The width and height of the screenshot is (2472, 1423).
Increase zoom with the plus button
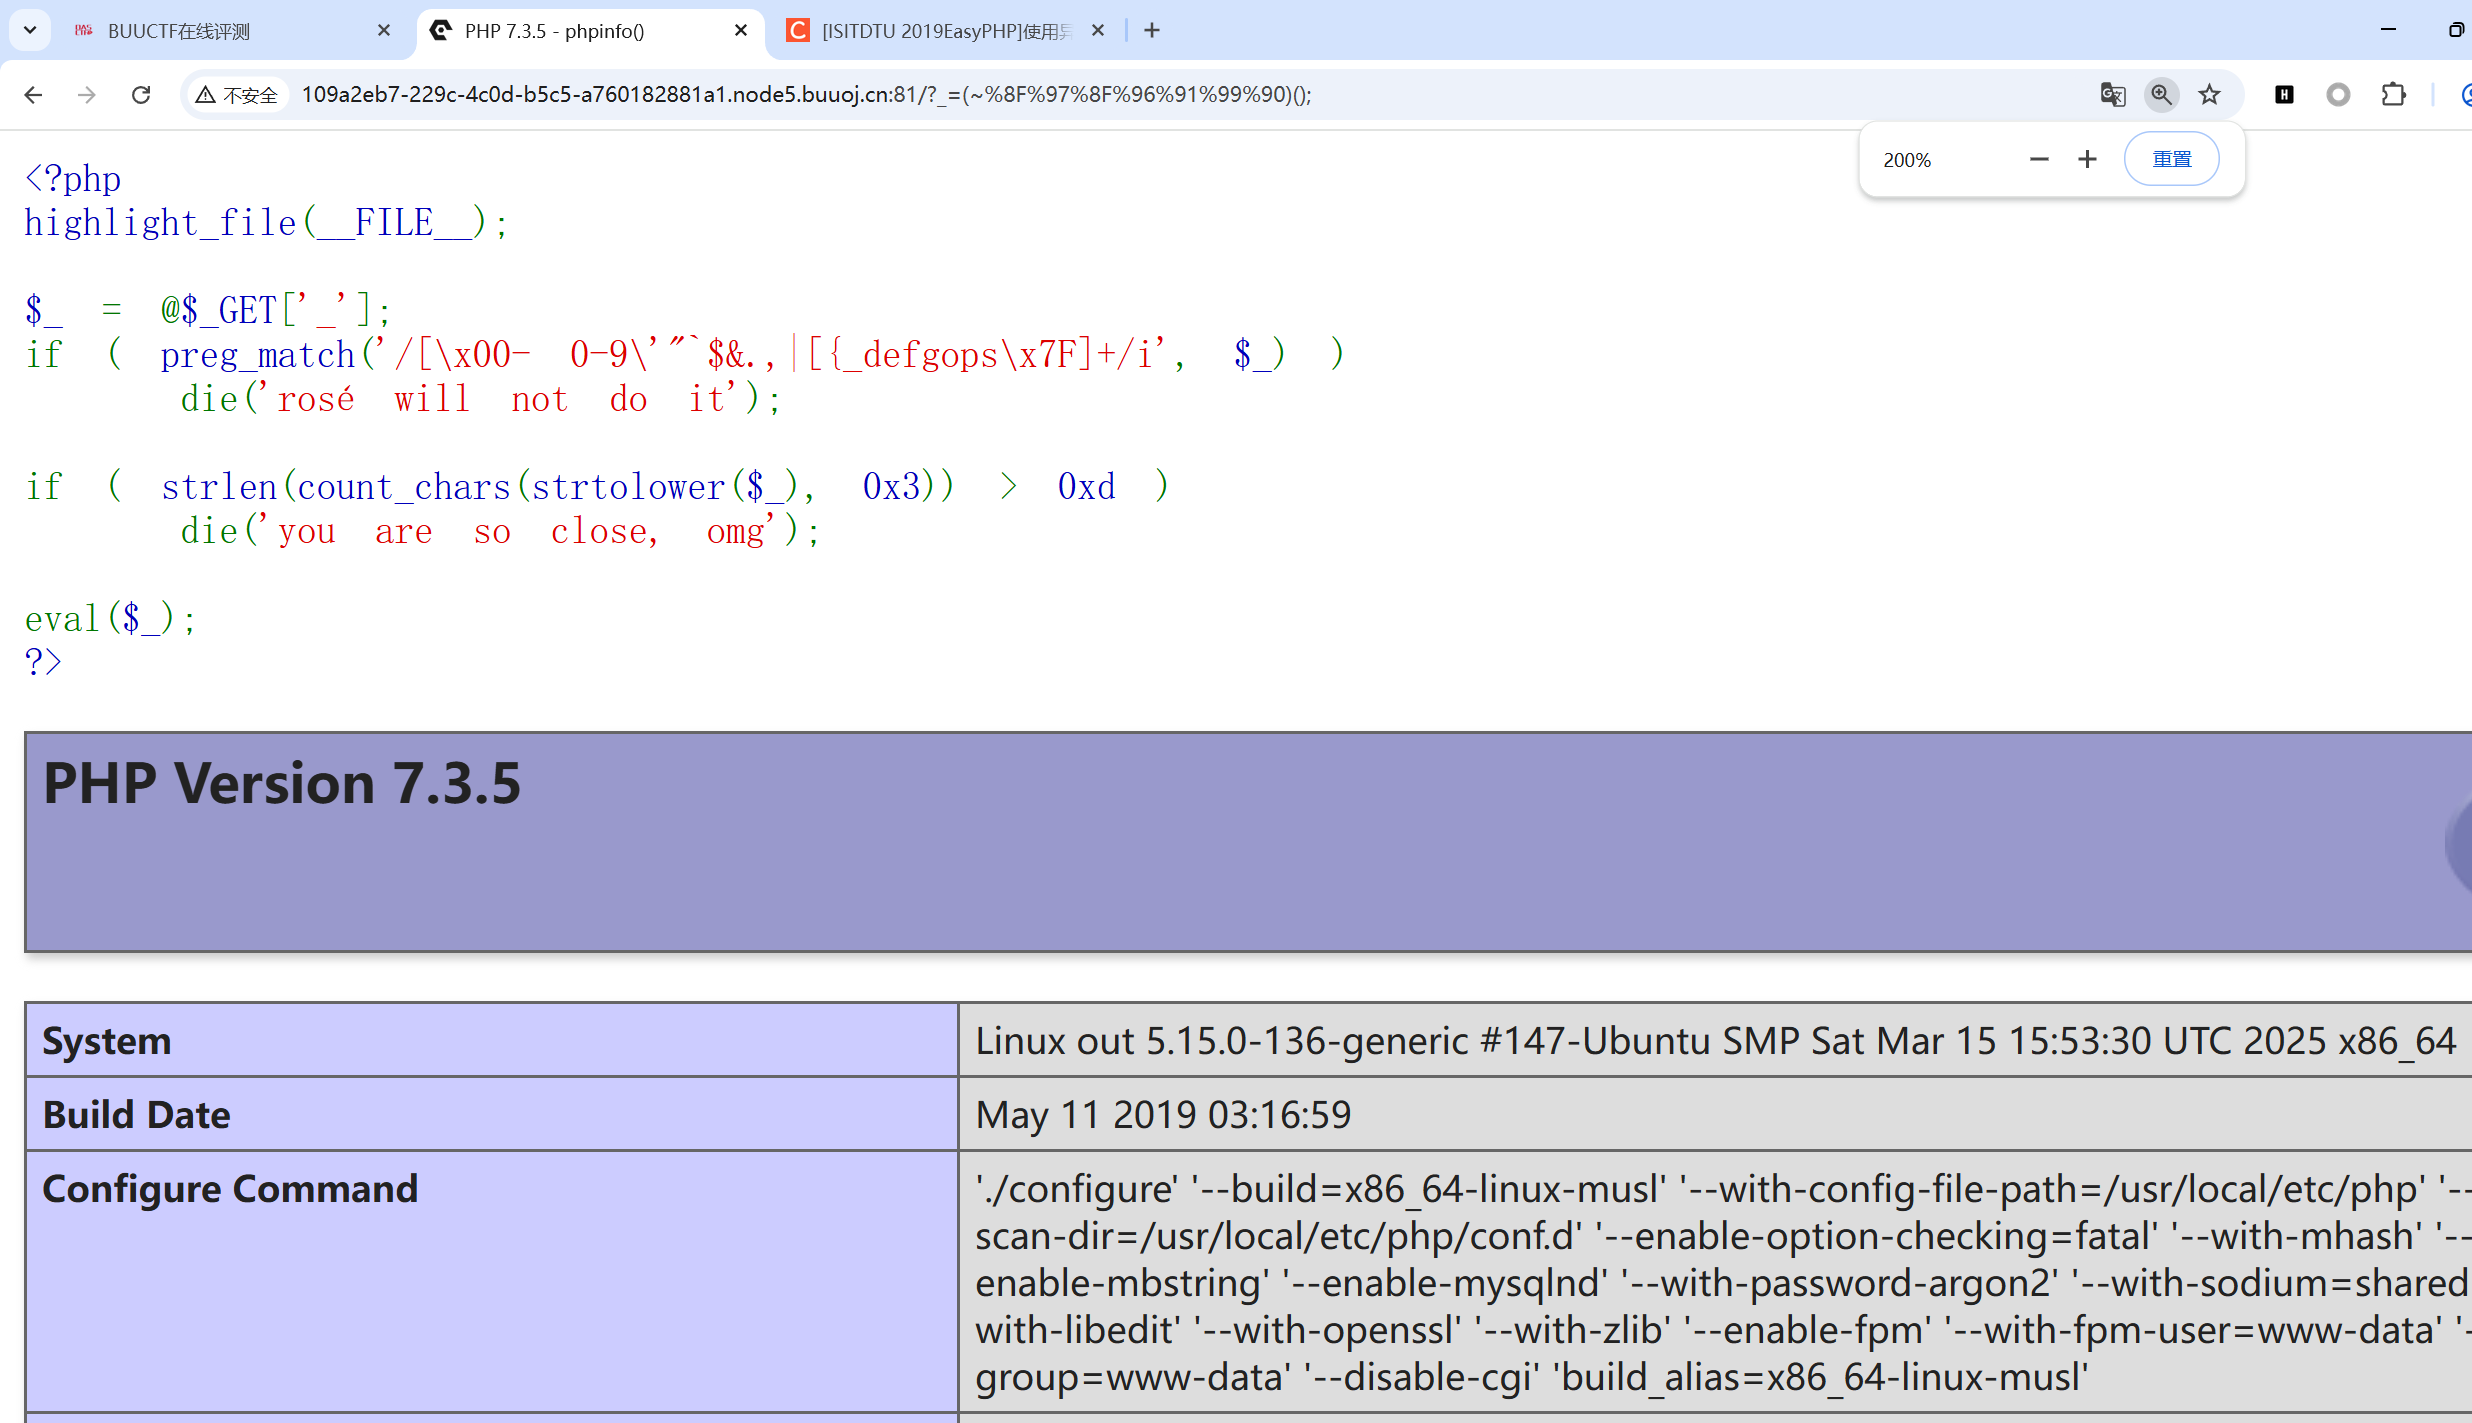click(x=2087, y=159)
